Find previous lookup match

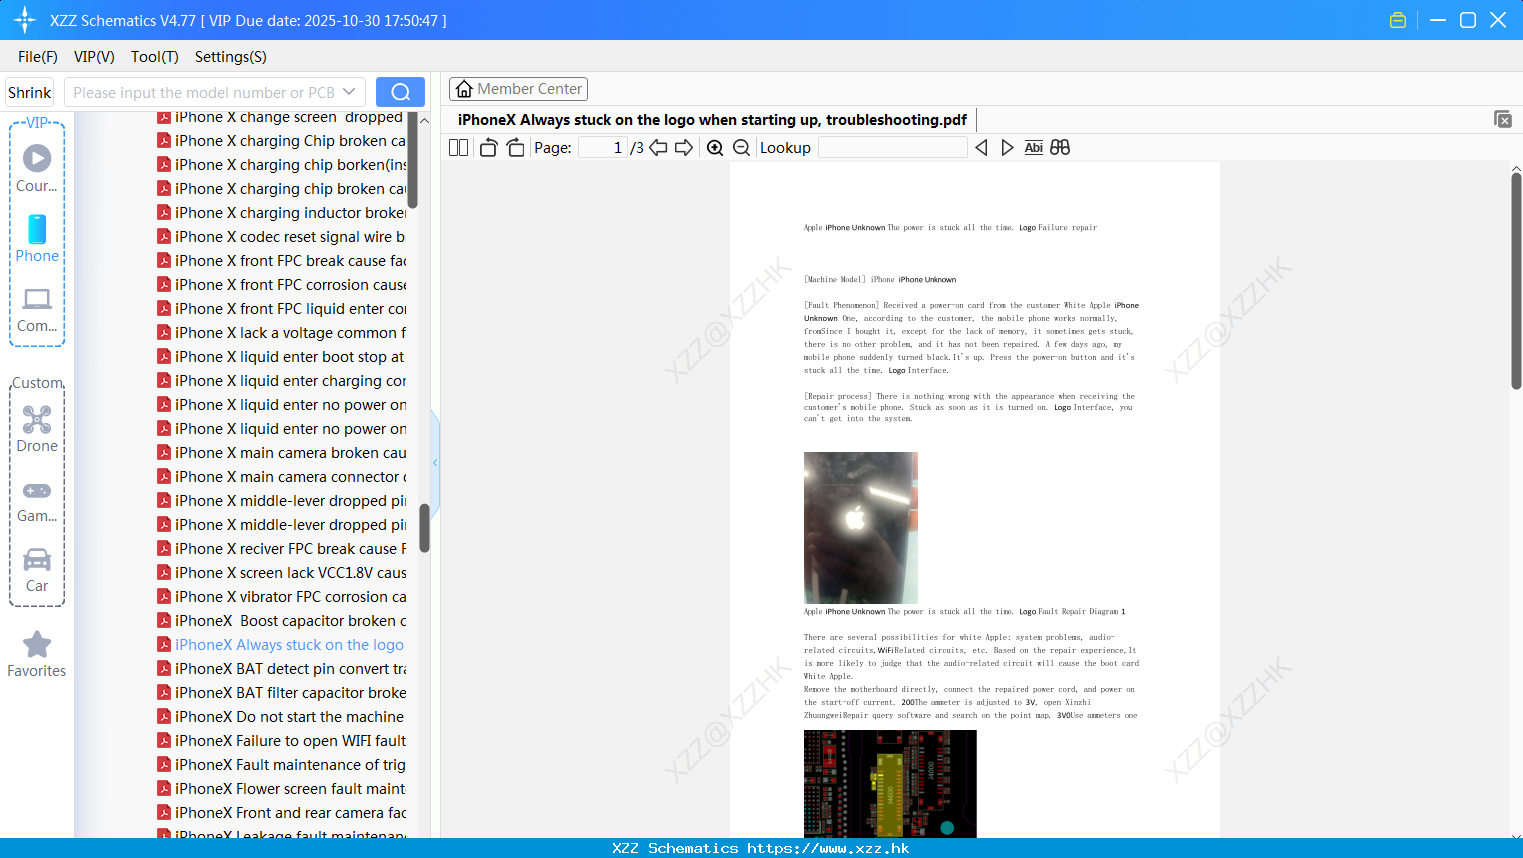click(x=981, y=147)
